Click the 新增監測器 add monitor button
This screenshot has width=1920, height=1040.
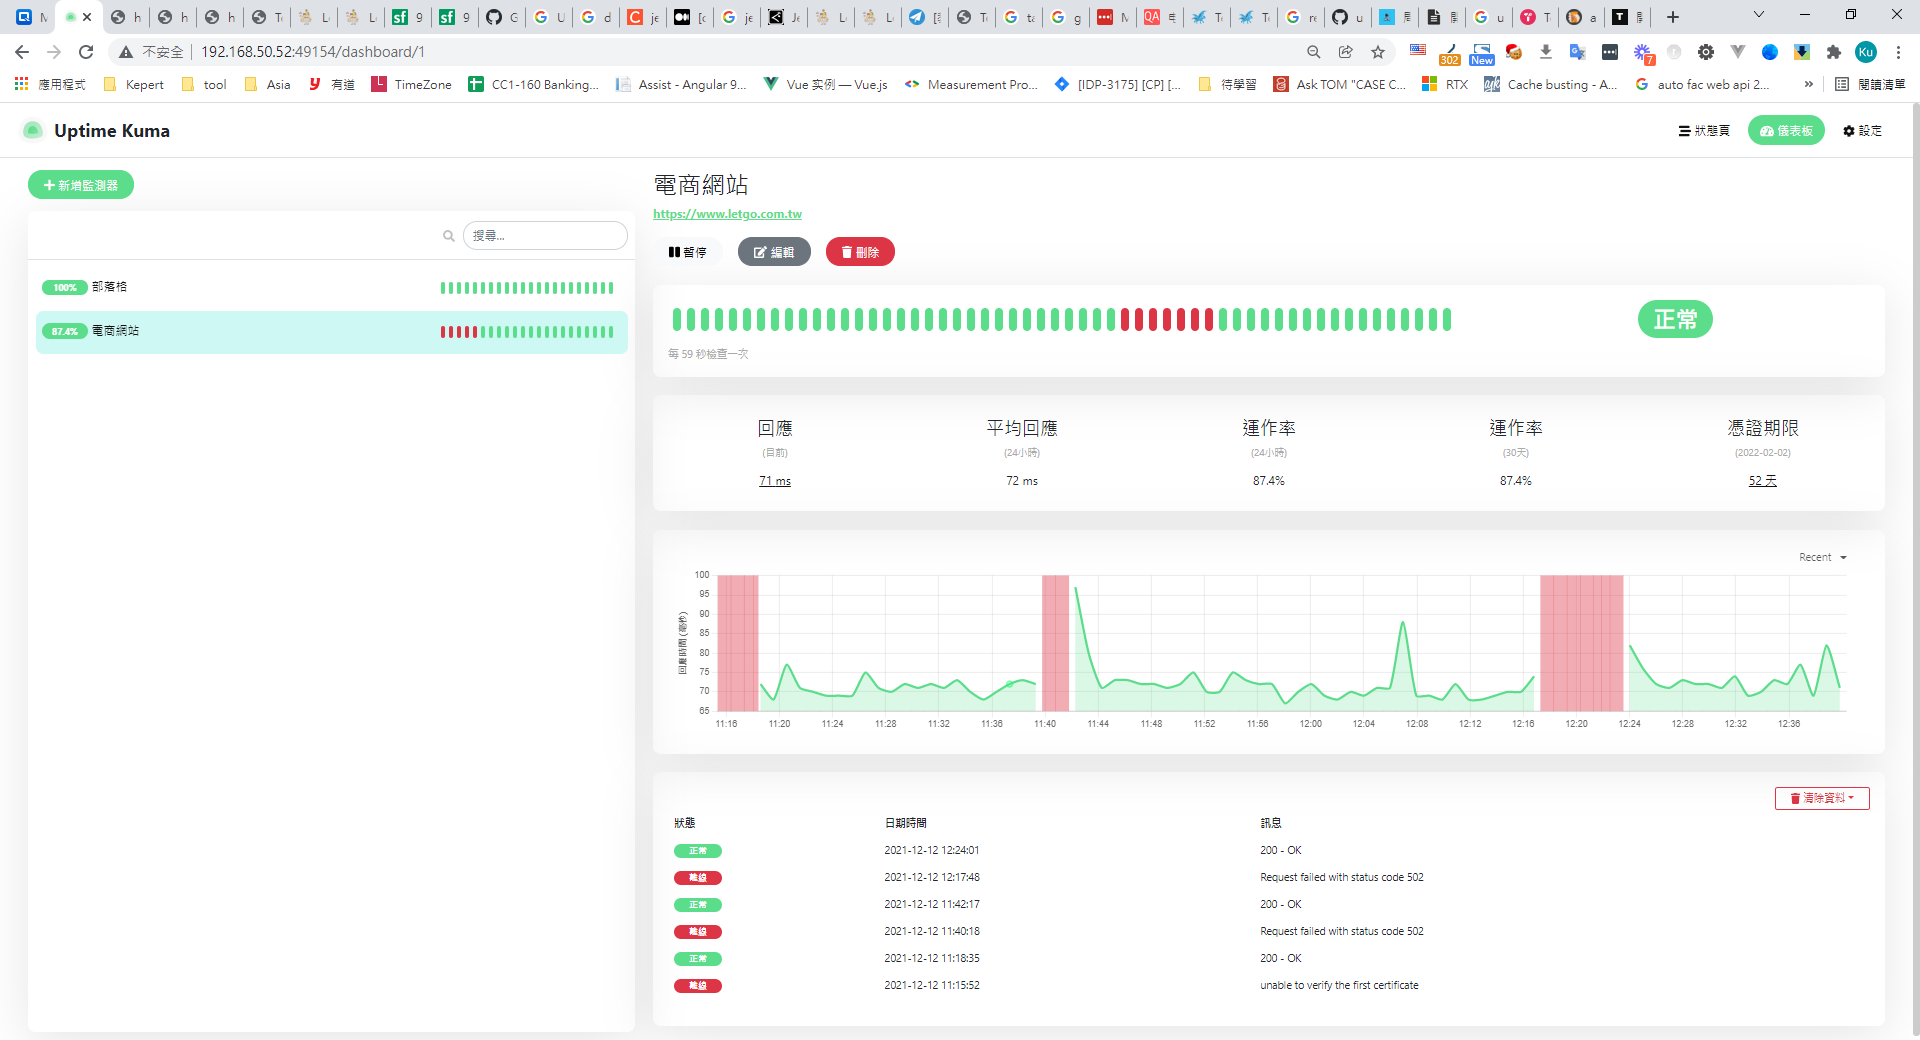click(x=81, y=185)
